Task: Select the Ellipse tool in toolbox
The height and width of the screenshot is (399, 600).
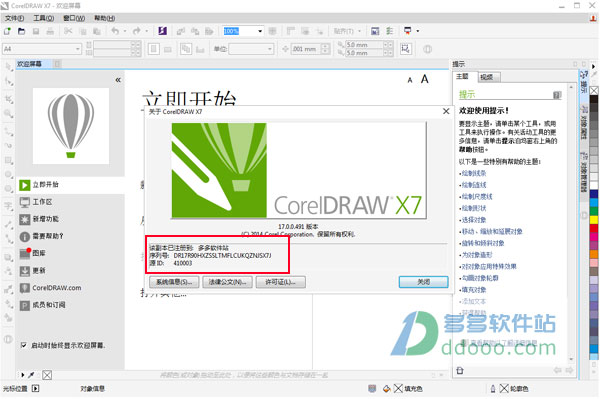Action: pos(8,174)
